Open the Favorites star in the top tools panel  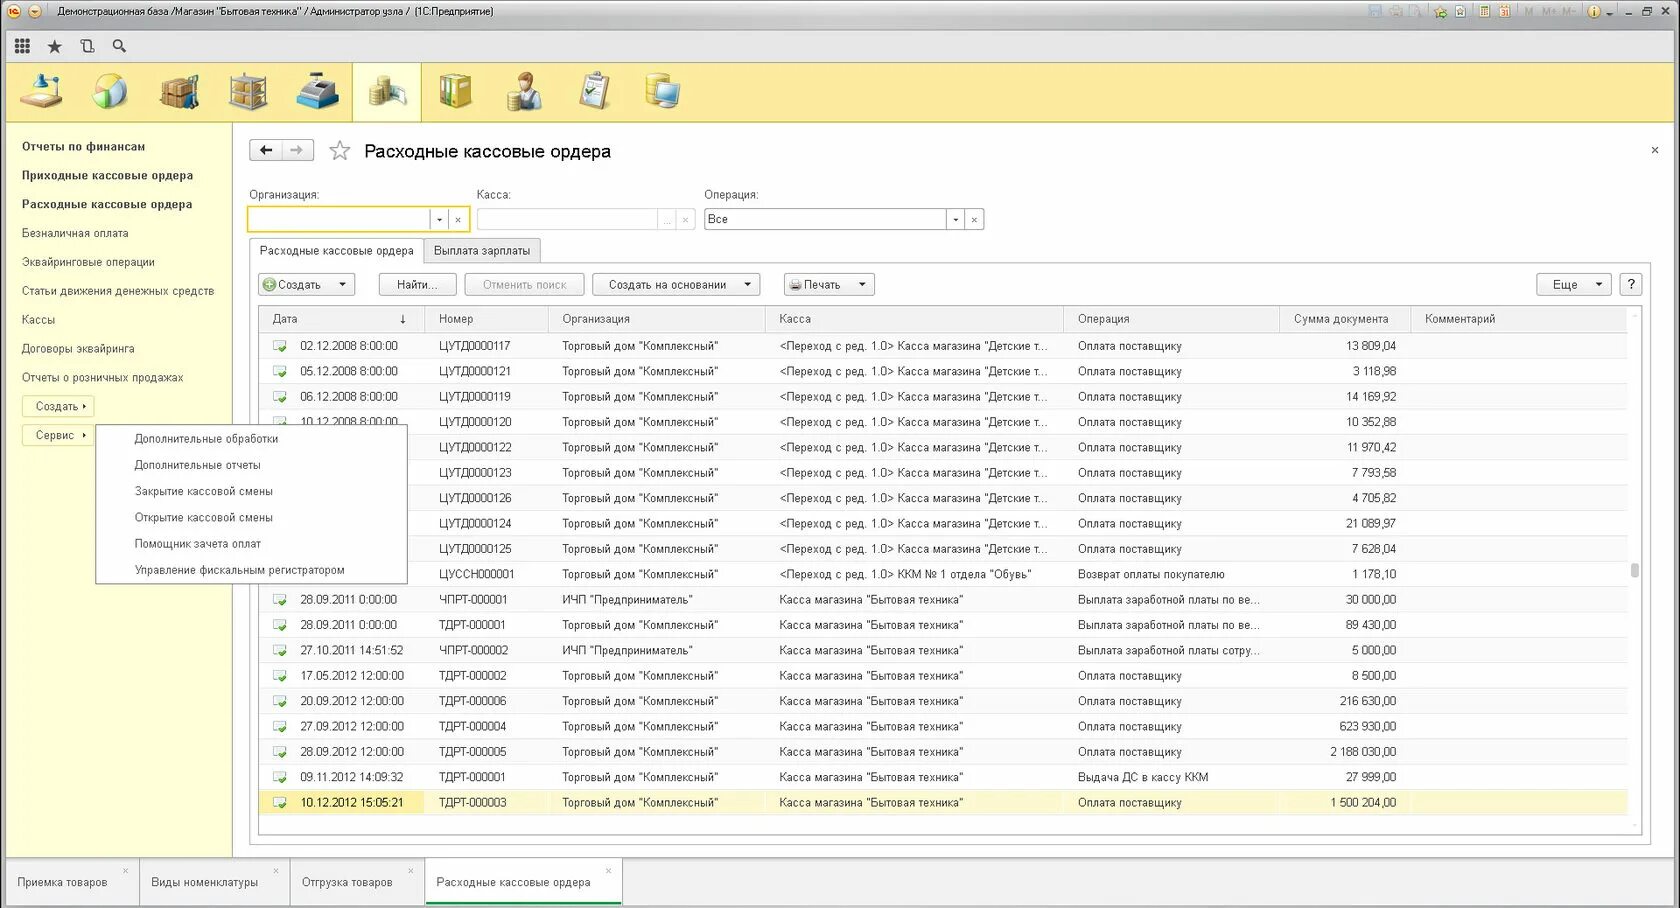coord(55,46)
